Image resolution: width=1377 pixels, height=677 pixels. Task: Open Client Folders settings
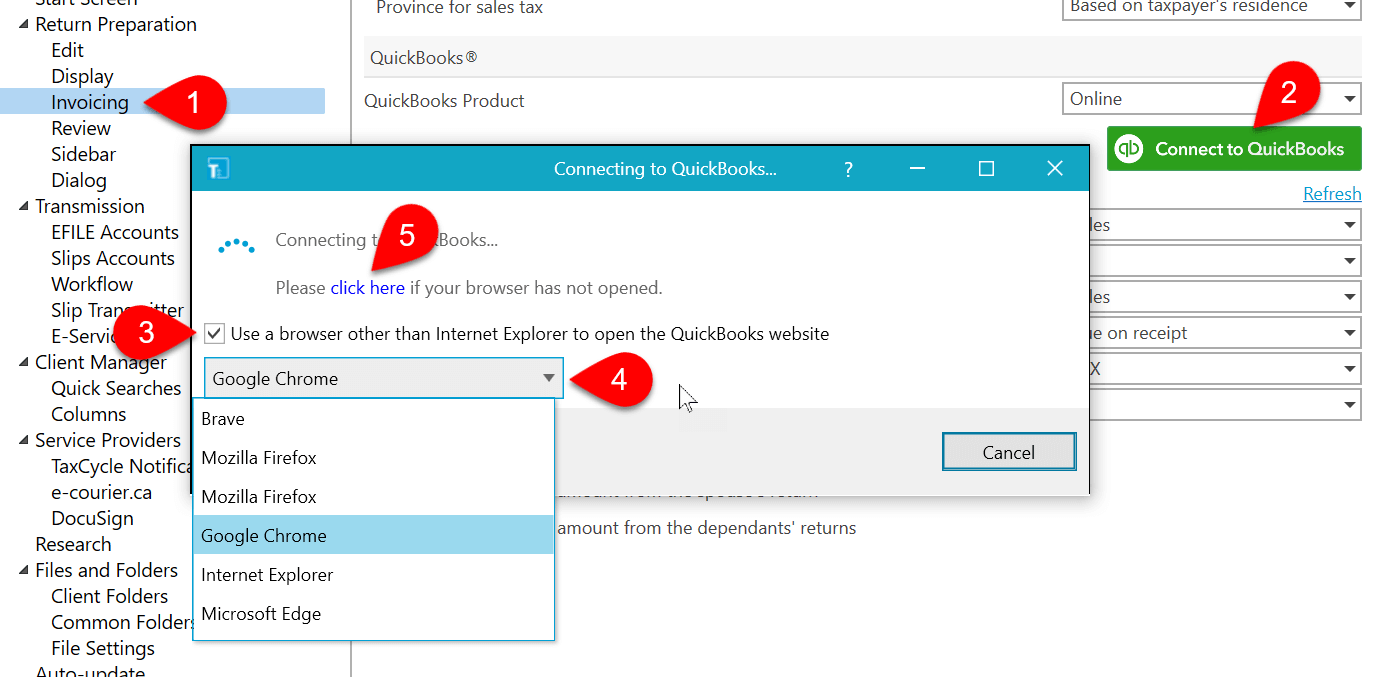[x=110, y=596]
